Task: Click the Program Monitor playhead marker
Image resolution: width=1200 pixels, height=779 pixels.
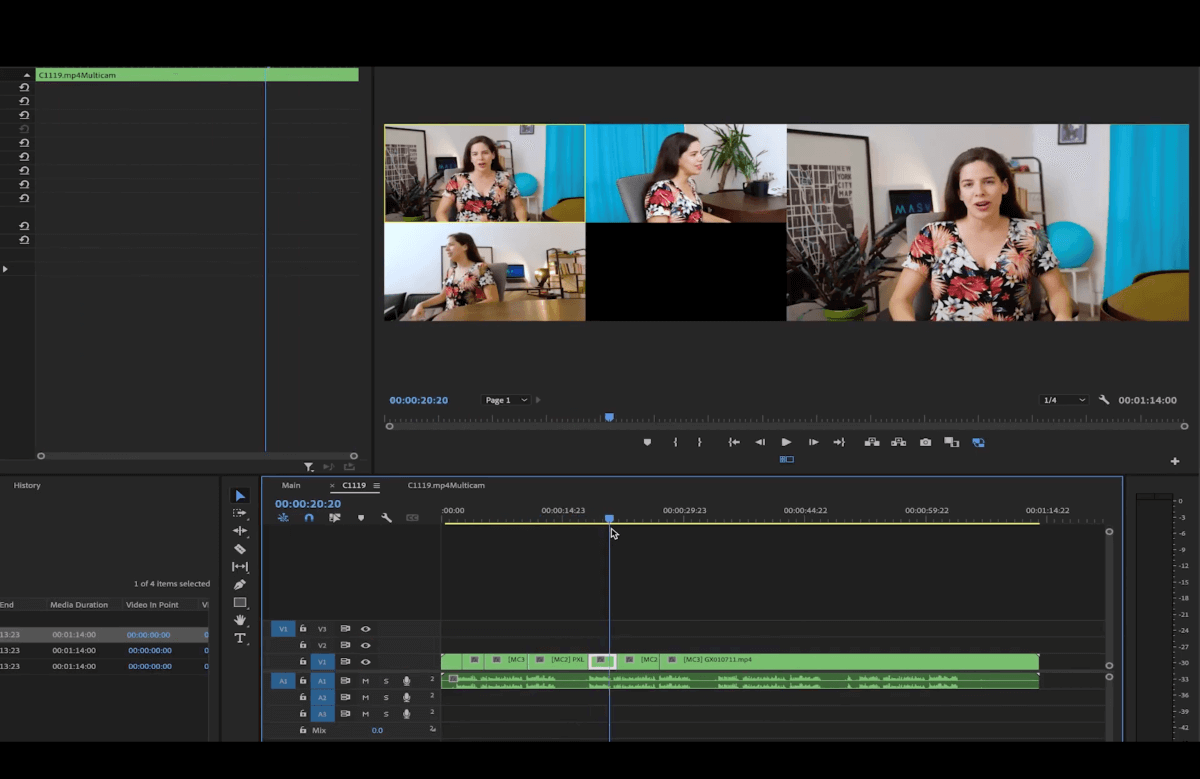Action: (609, 417)
